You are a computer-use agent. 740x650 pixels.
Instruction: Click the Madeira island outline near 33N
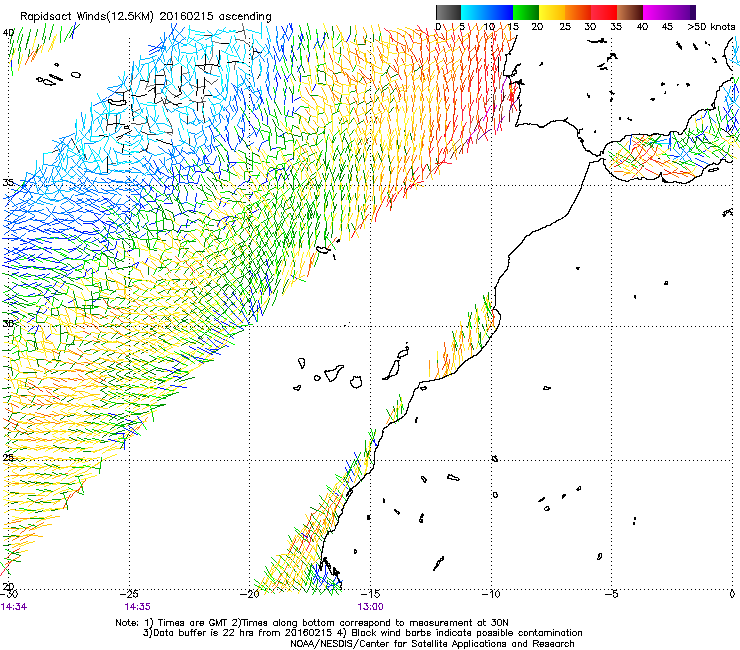324,249
